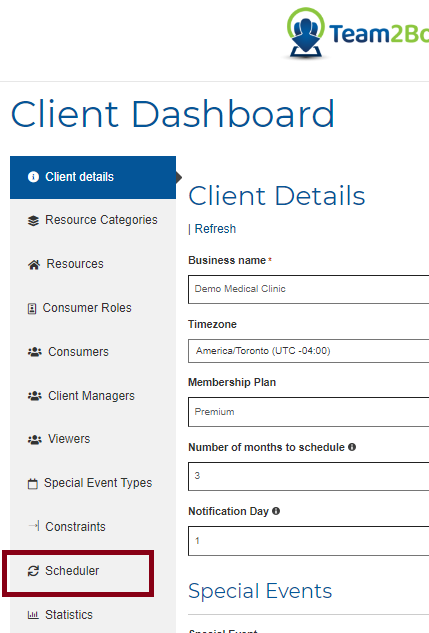
Task: Open the Timezone America/Toronto dropdown
Action: (309, 351)
